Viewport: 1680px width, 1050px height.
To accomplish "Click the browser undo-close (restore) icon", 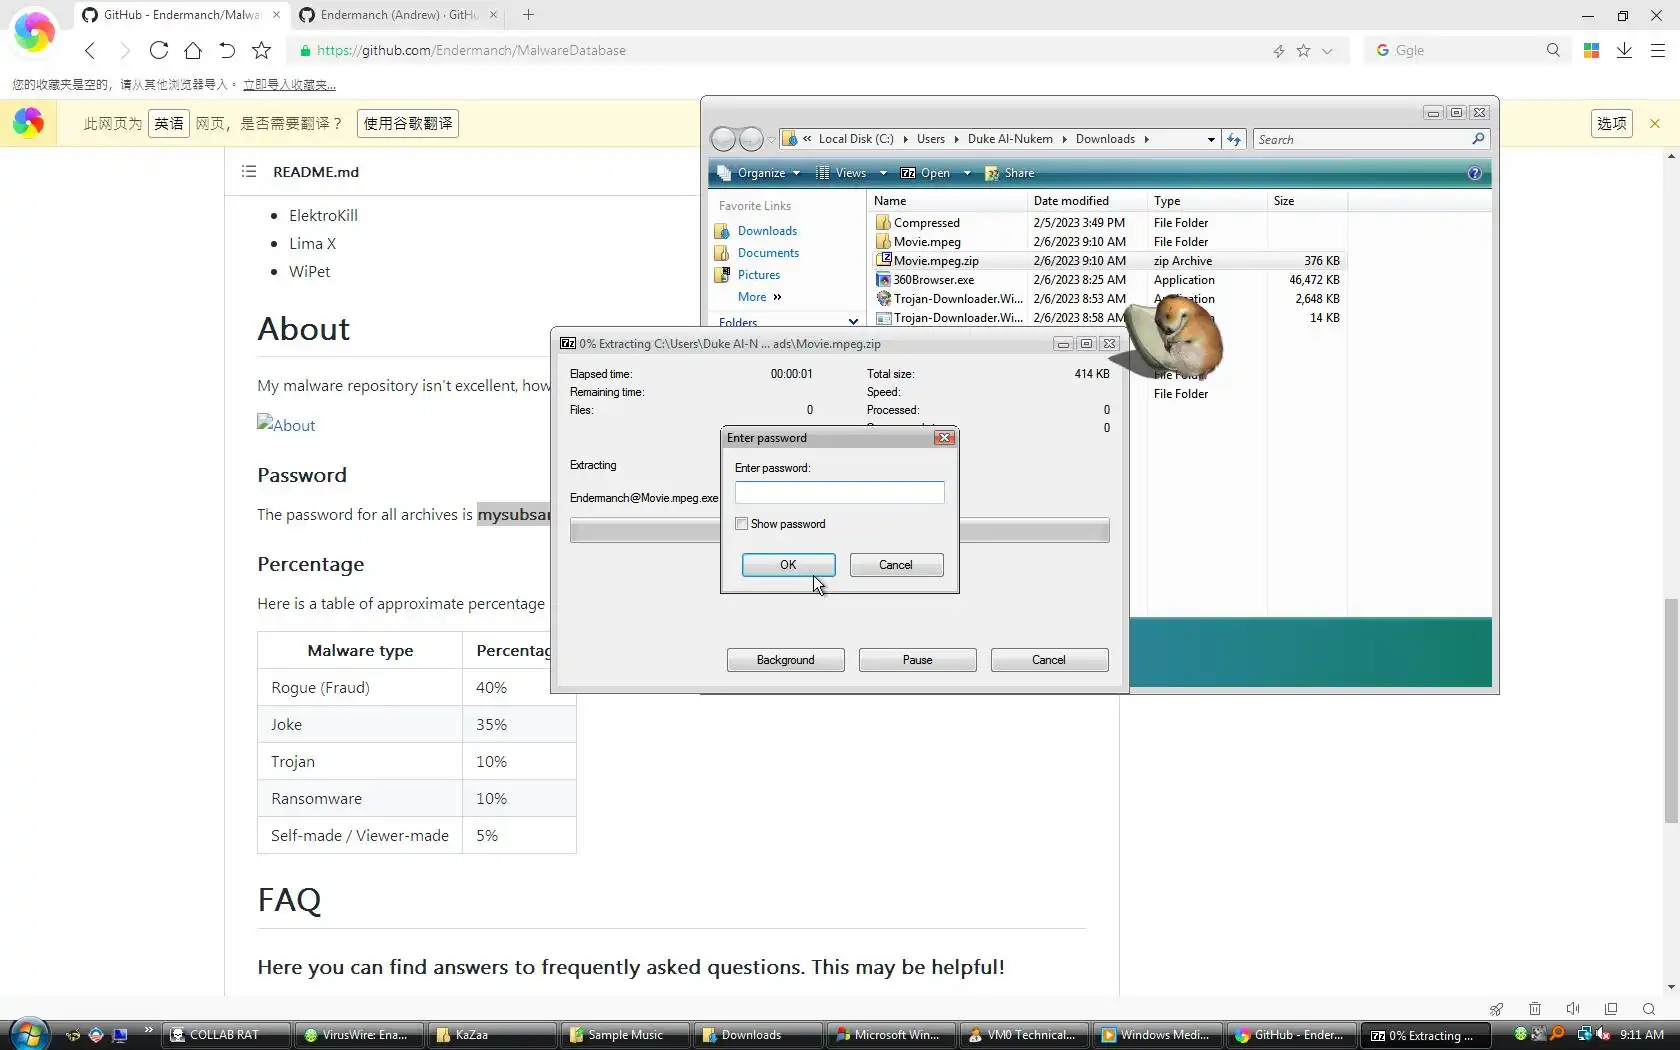I will (x=227, y=50).
